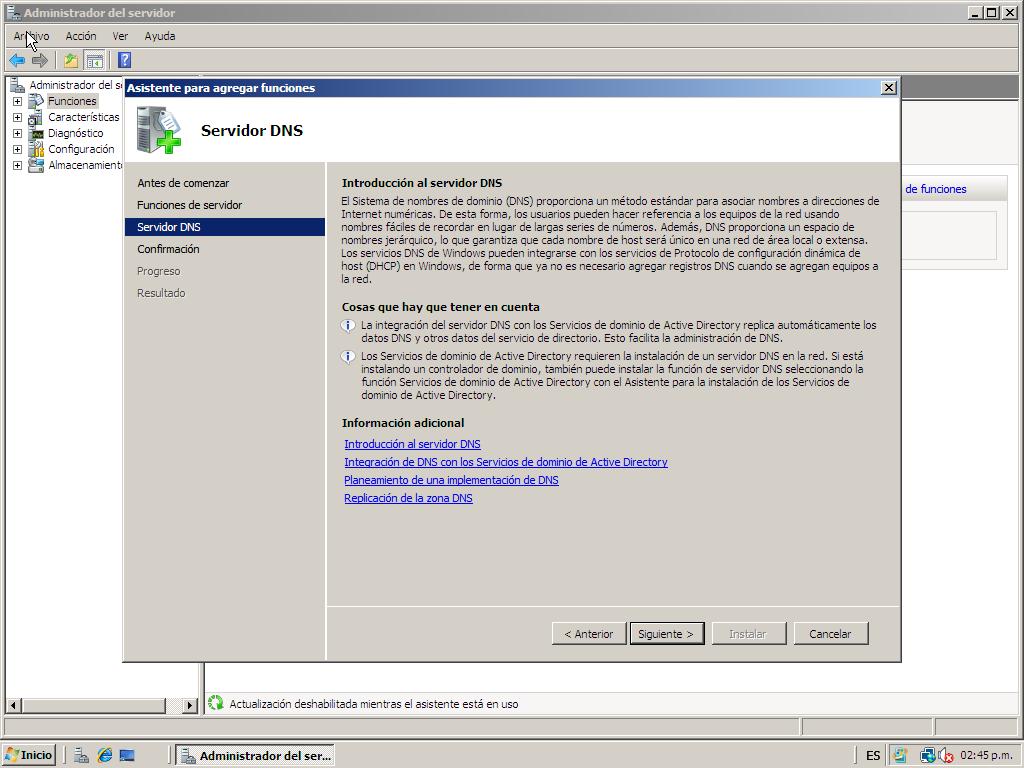Click the muted volume tray icon
The image size is (1024, 768).
click(946, 756)
